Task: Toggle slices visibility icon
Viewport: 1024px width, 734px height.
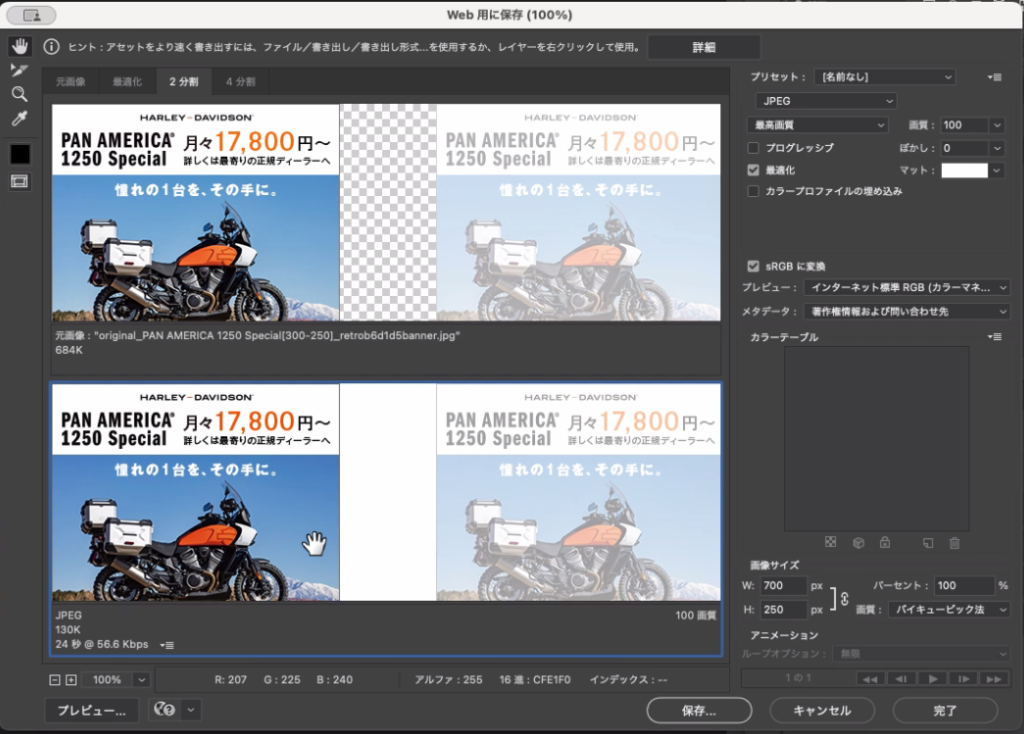Action: pos(20,181)
